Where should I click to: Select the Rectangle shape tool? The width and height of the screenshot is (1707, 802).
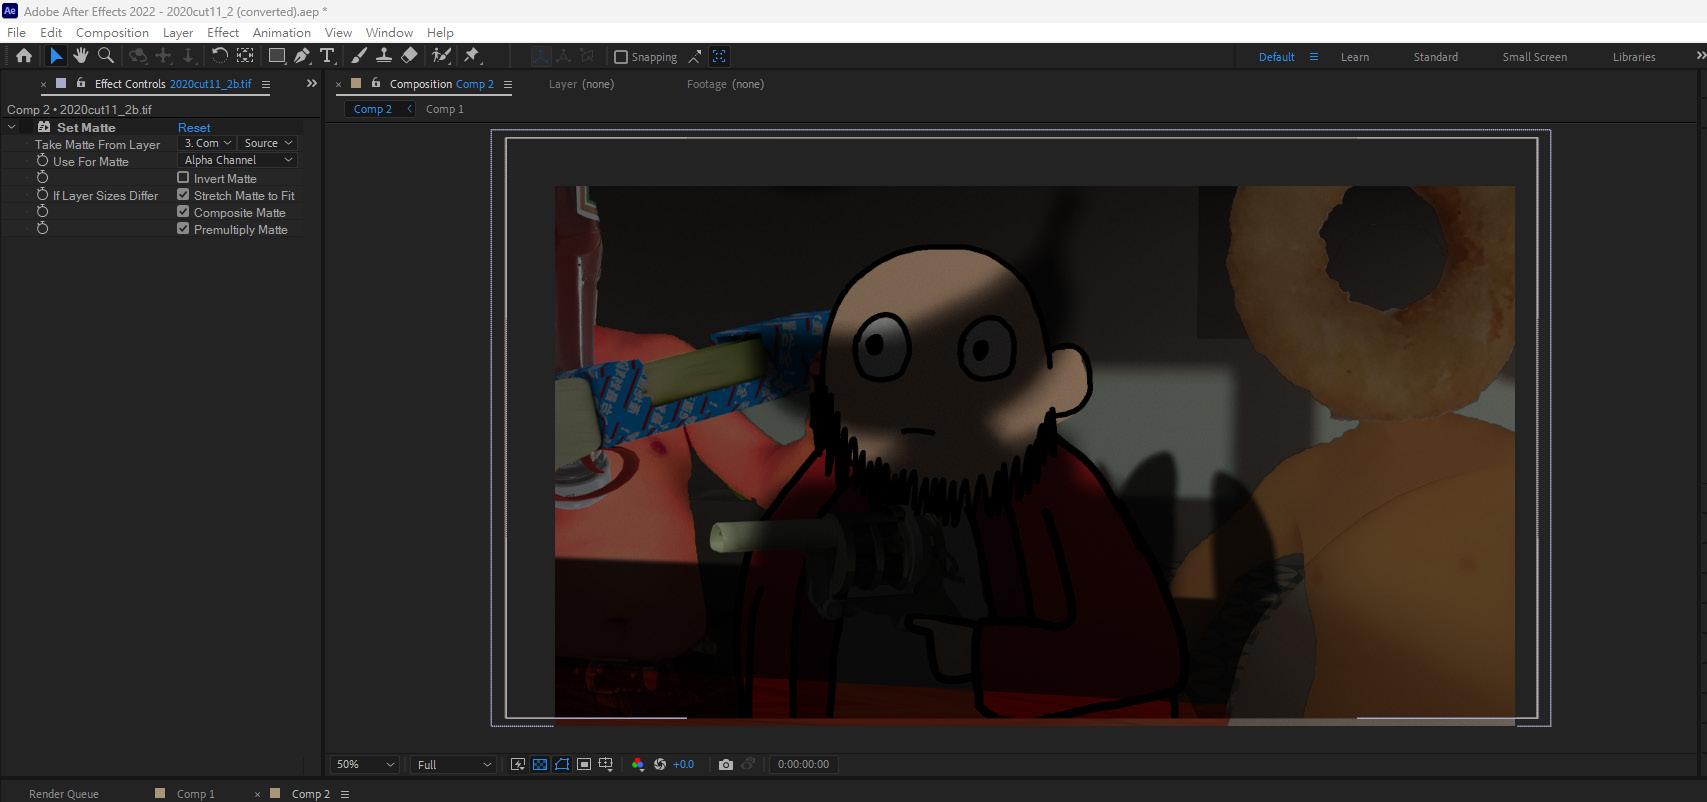[277, 56]
